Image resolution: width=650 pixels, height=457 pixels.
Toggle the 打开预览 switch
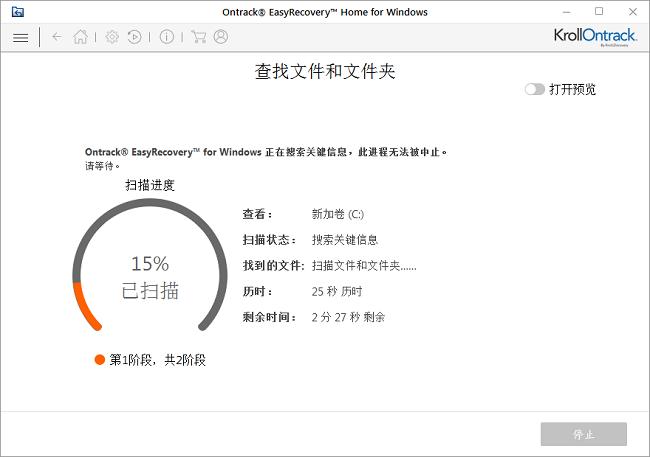point(534,89)
